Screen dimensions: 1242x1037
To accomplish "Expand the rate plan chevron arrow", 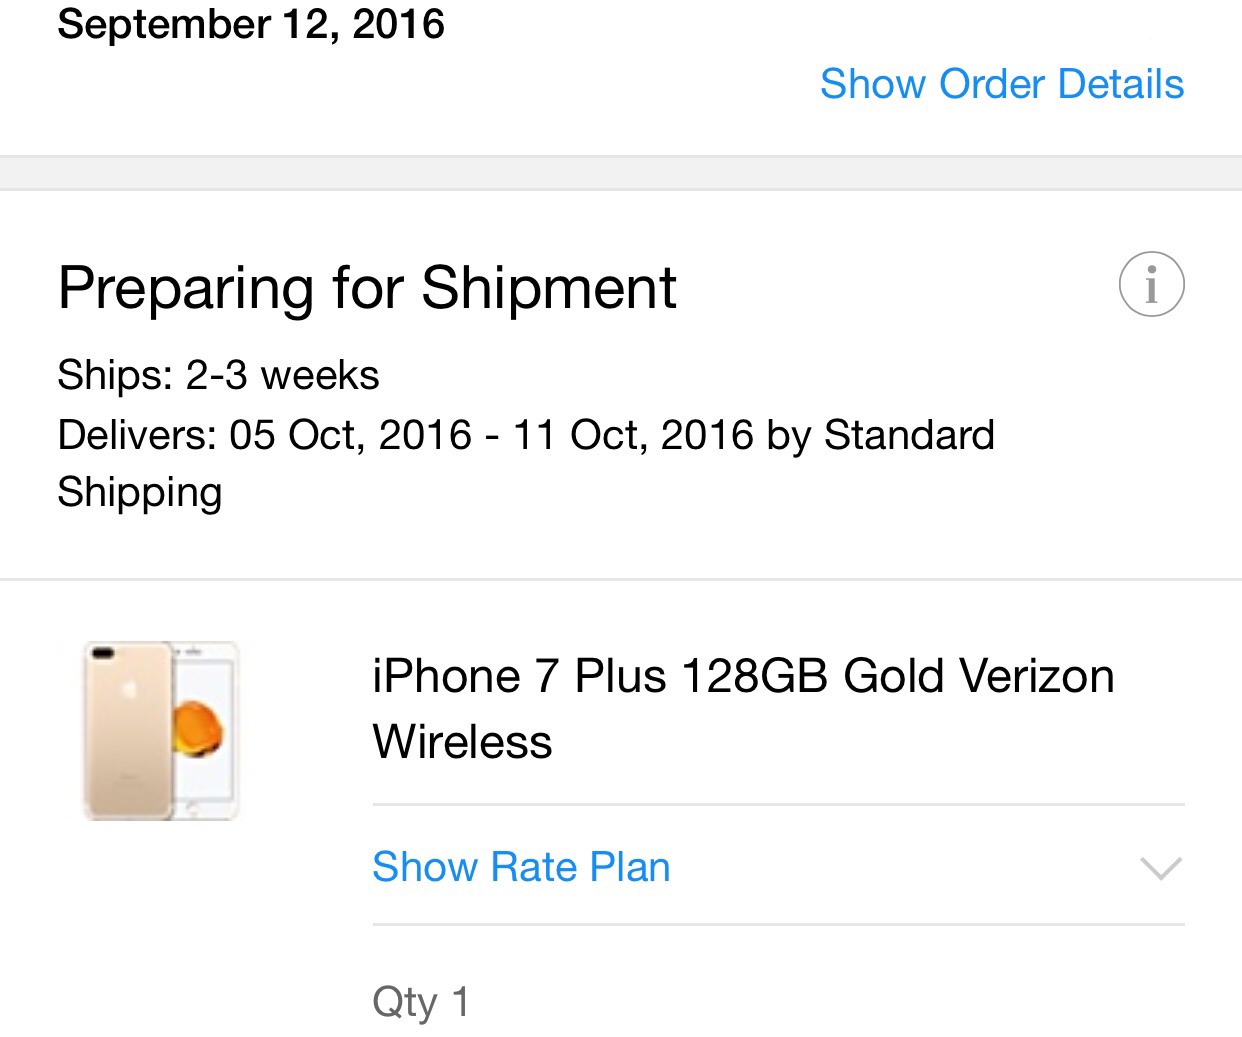I will click(1160, 867).
